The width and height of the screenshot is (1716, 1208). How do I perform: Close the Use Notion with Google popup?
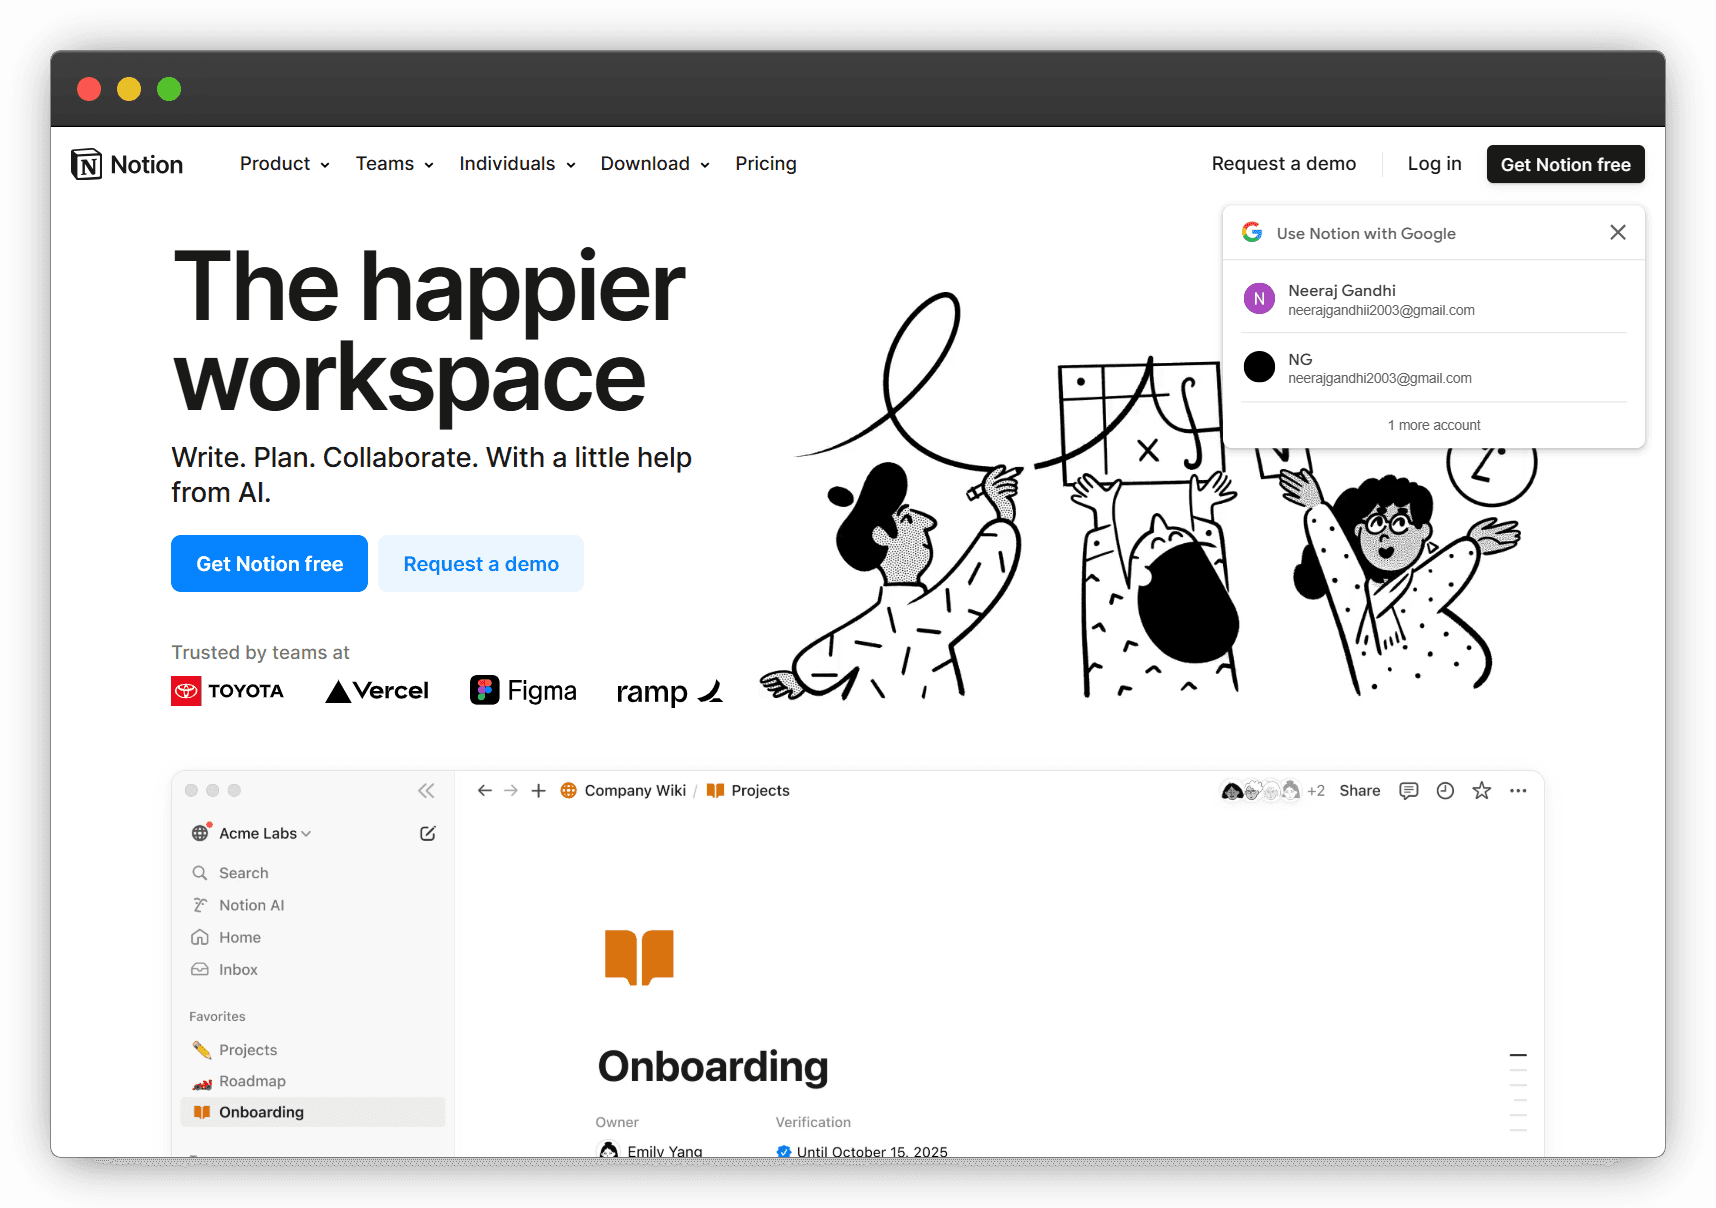[1618, 232]
